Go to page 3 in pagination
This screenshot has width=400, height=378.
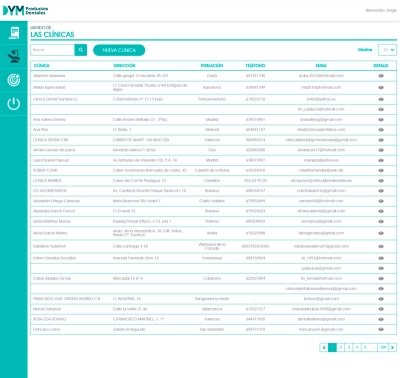(x=349, y=347)
